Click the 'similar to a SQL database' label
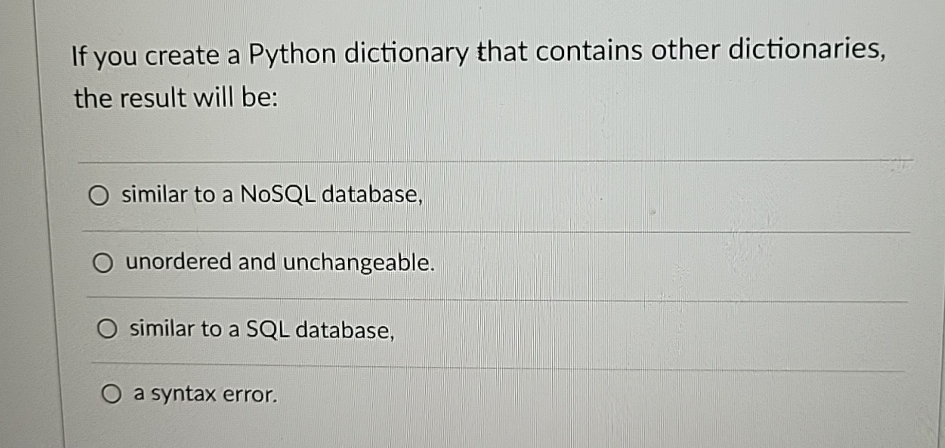The height and width of the screenshot is (448, 945). [263, 329]
